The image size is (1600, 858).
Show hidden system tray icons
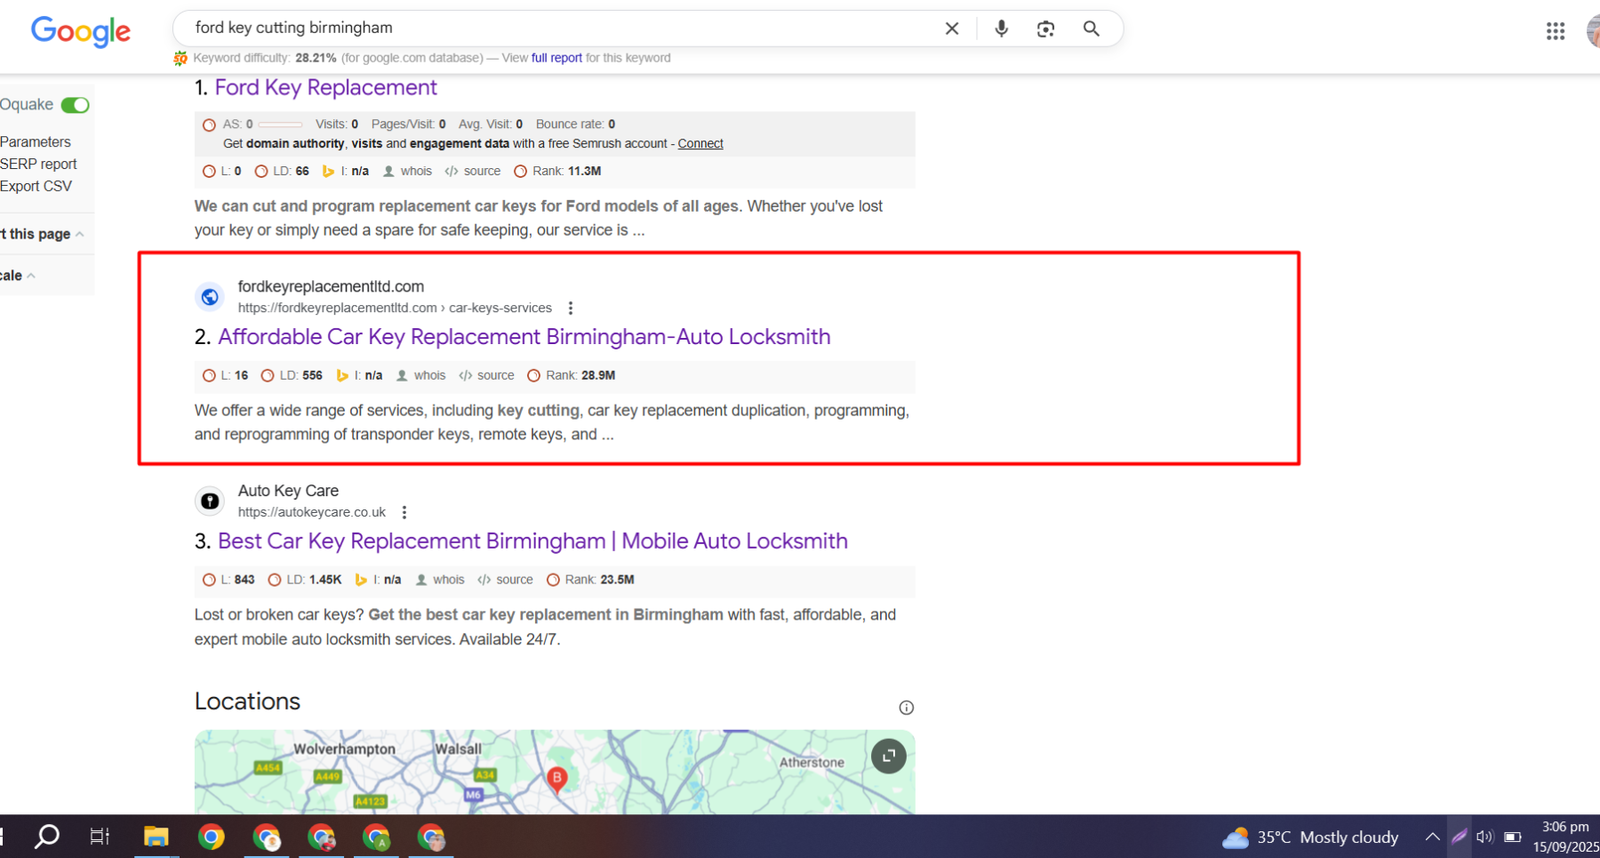(x=1432, y=837)
